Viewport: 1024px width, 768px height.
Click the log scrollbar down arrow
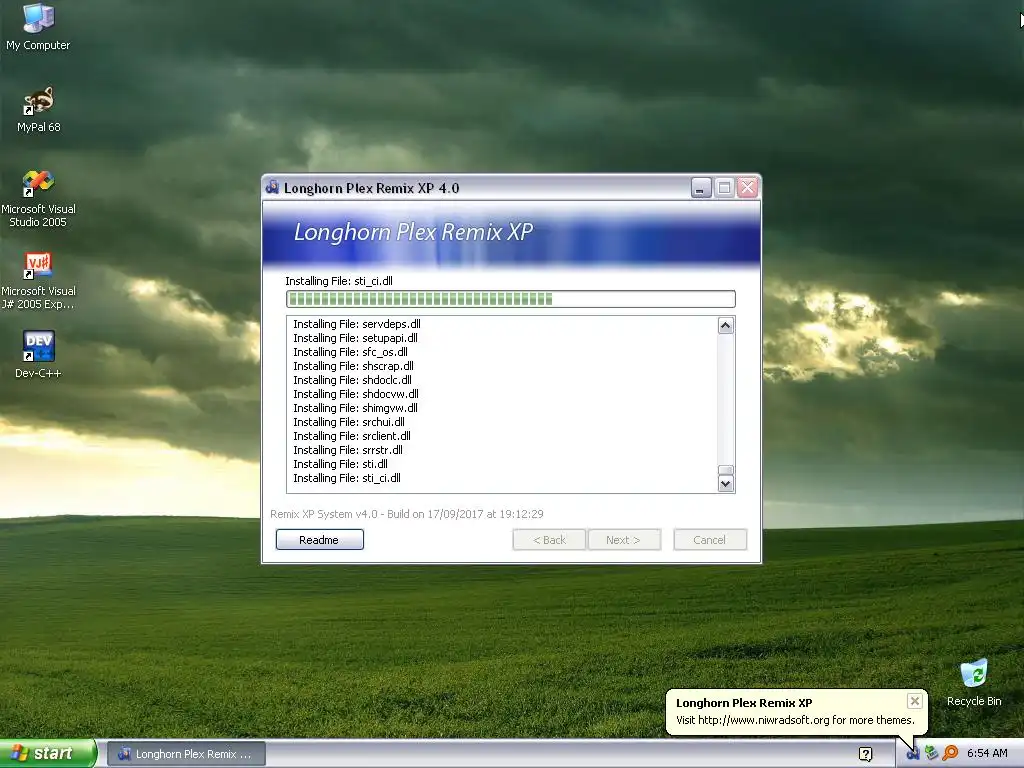click(726, 483)
